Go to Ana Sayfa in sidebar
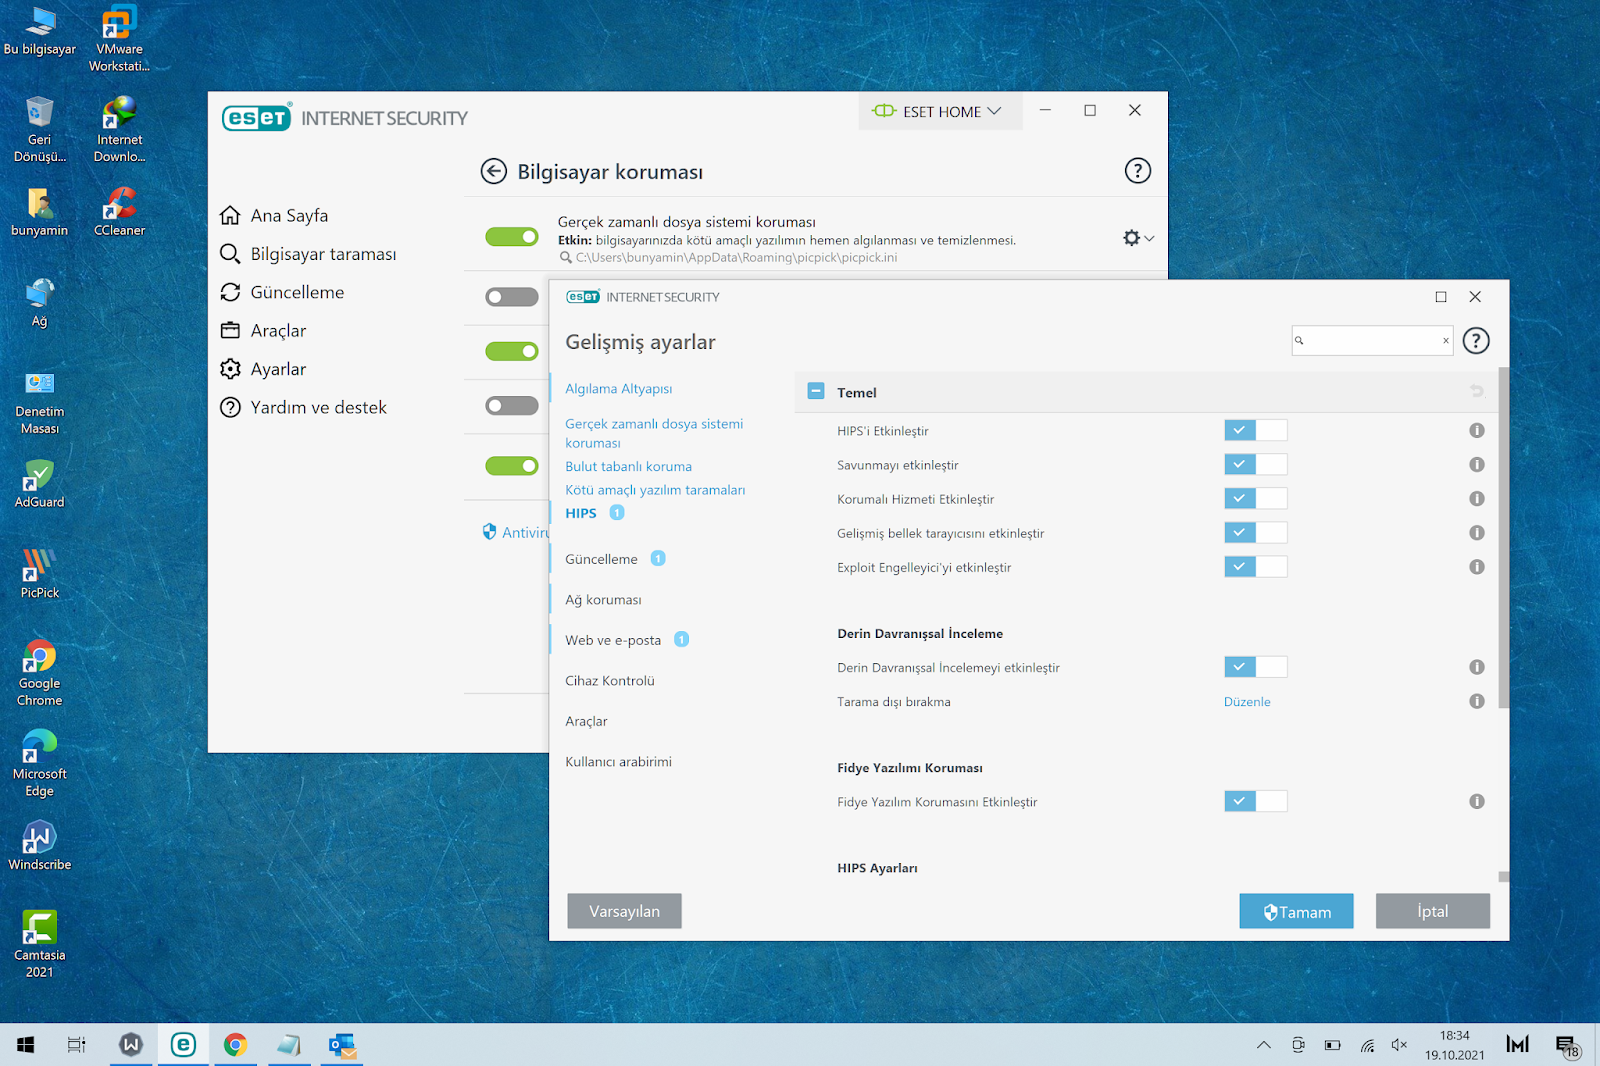This screenshot has width=1600, height=1066. (x=289, y=215)
